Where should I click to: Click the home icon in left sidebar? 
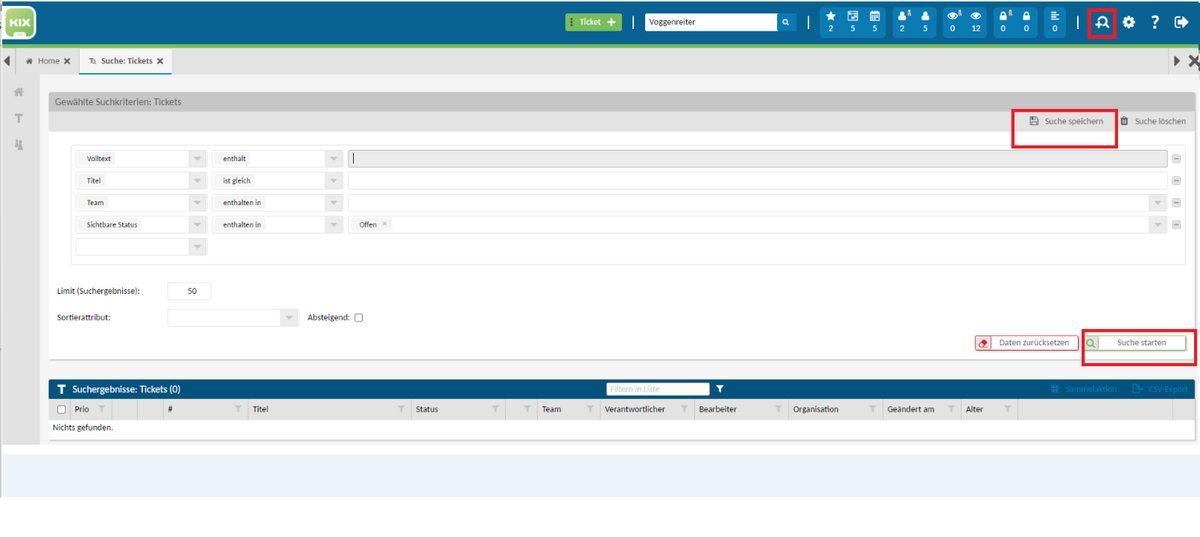pos(18,92)
